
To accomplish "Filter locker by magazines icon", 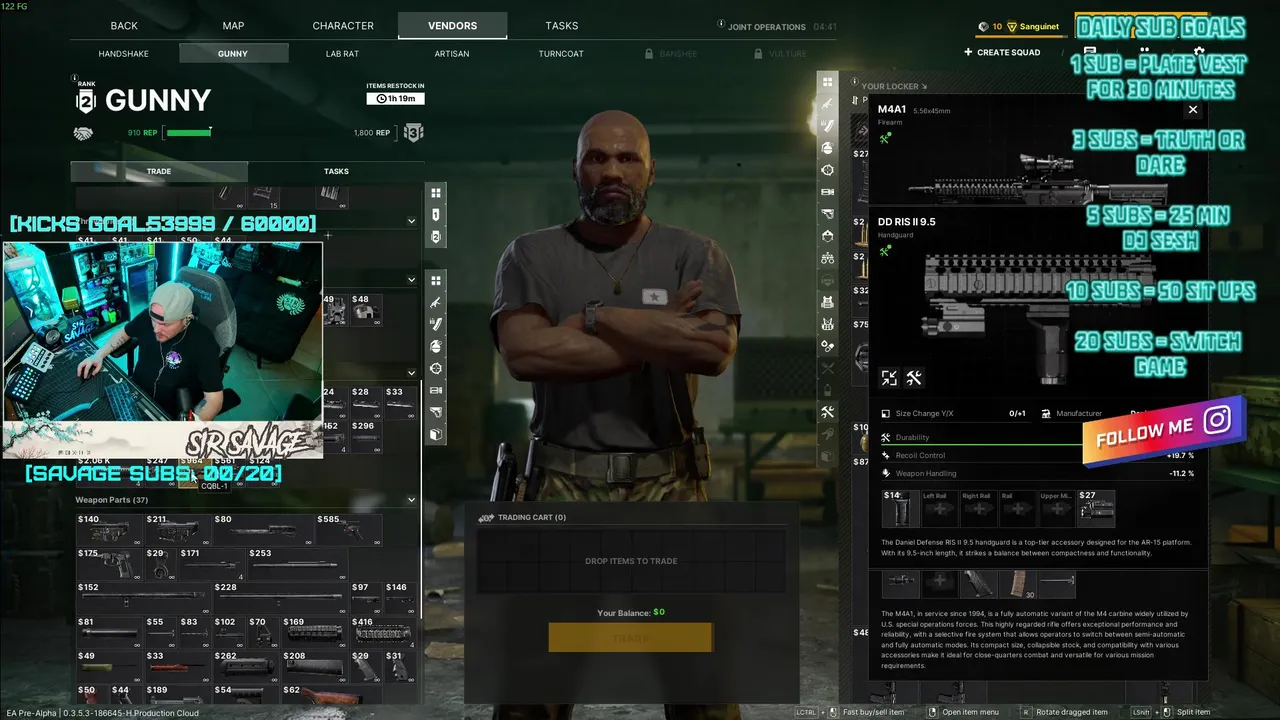I will click(x=827, y=192).
